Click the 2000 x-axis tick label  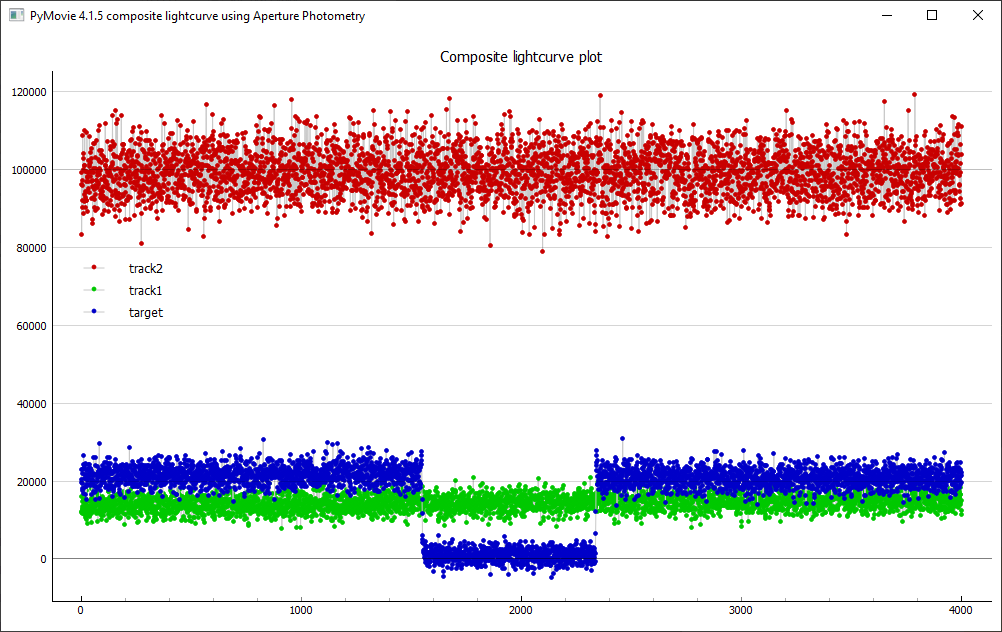point(520,610)
